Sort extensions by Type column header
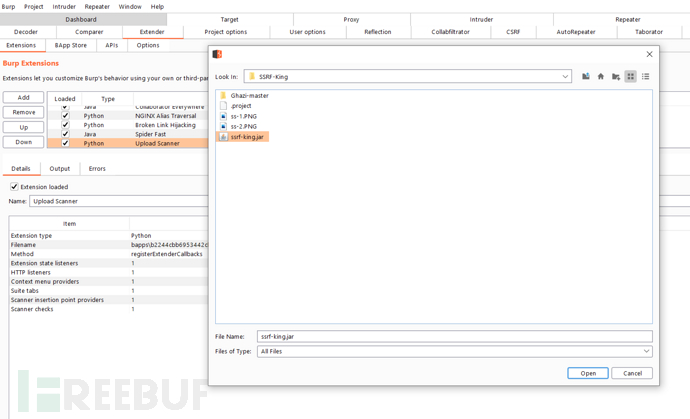This screenshot has width=690, height=419. point(108,99)
